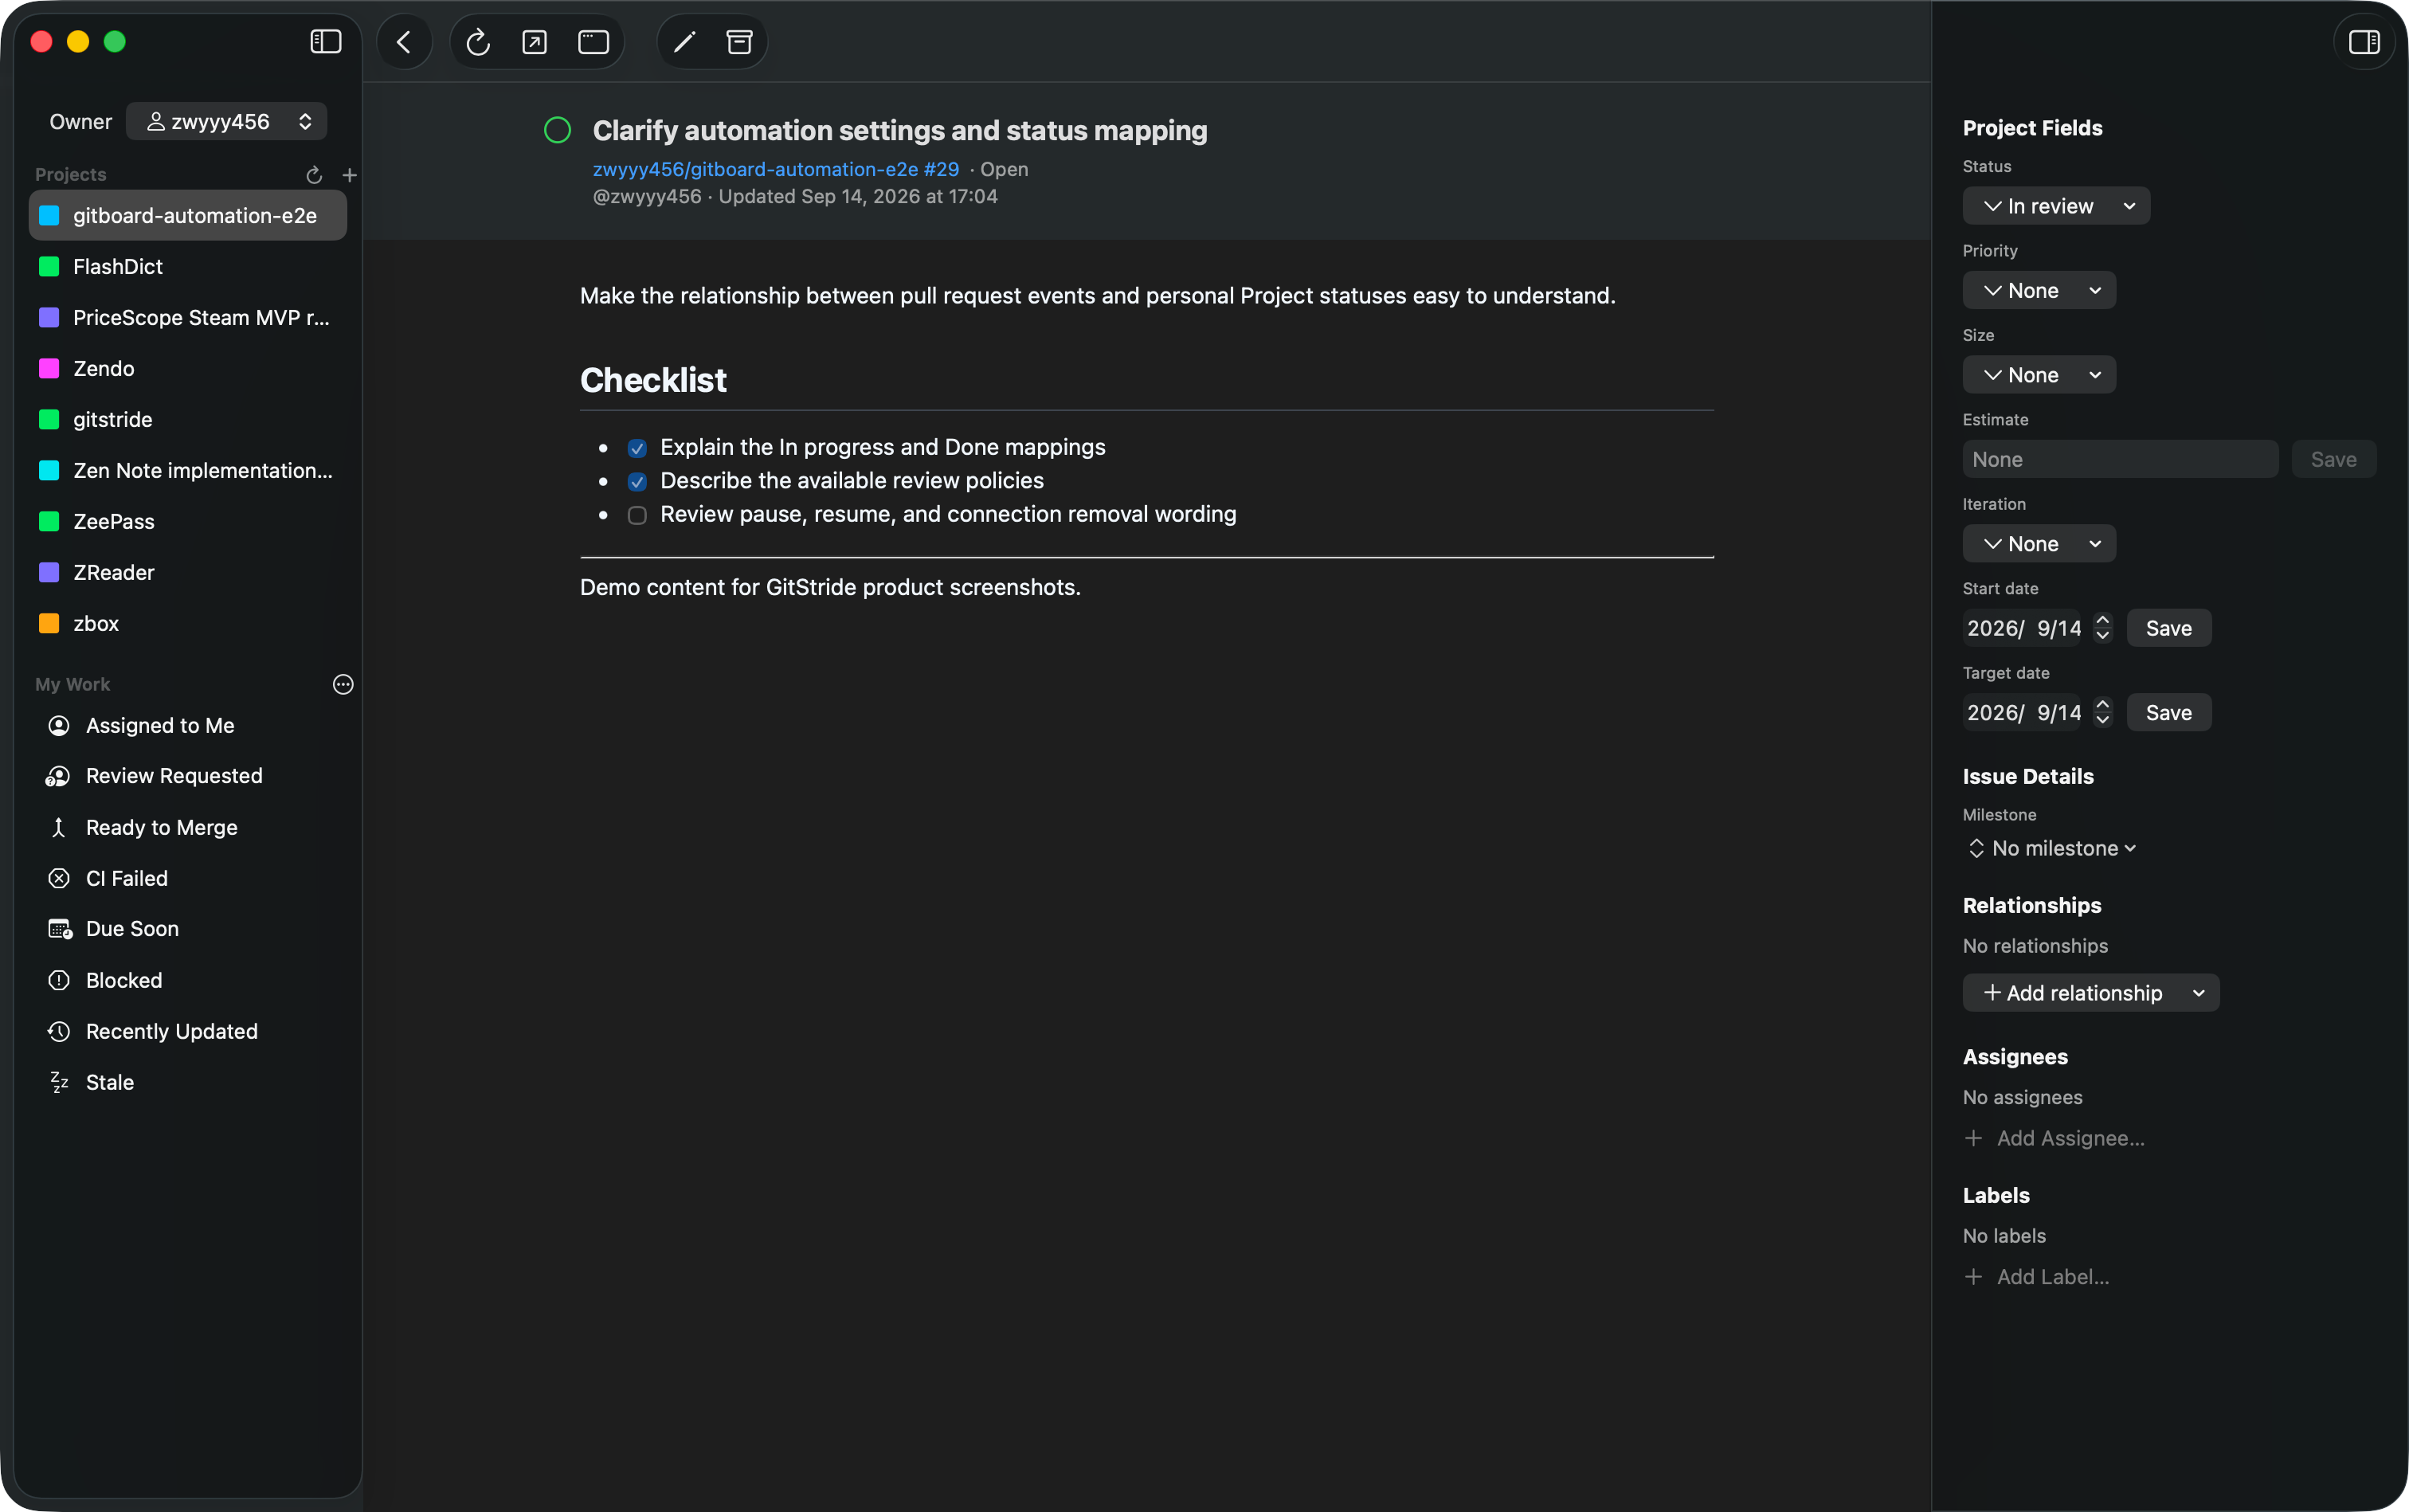Image resolution: width=2409 pixels, height=1512 pixels.
Task: Open the Iteration dropdown
Action: pos(2039,544)
